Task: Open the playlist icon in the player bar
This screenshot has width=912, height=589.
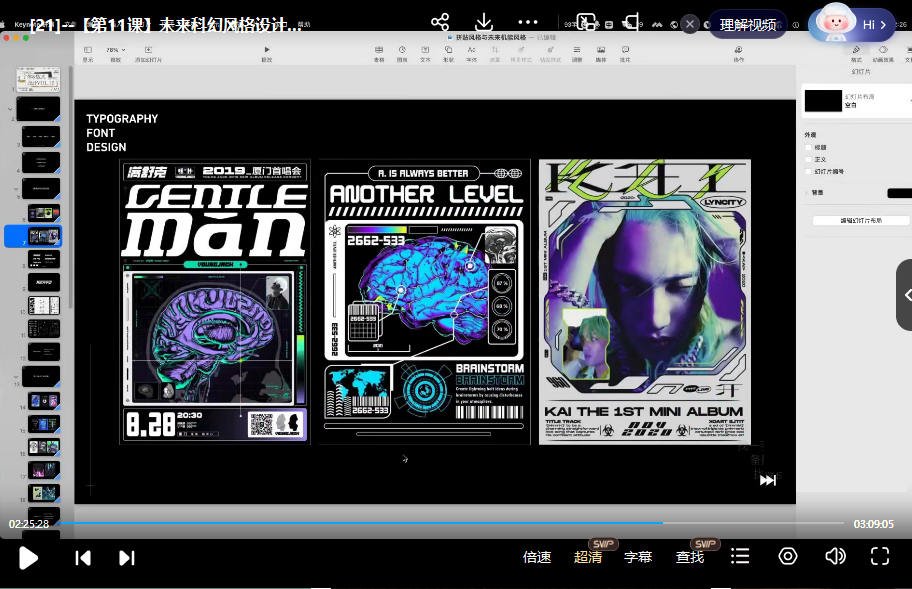Action: 740,556
